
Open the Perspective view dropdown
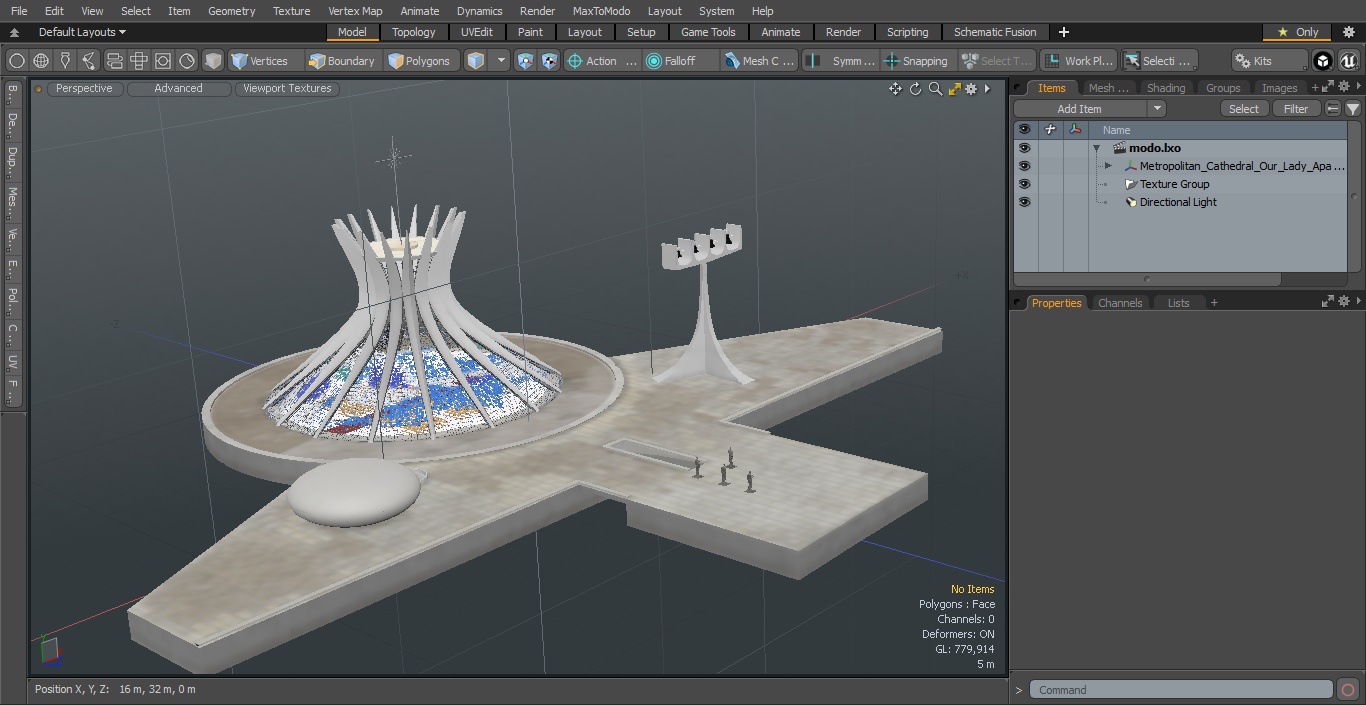[x=84, y=88]
